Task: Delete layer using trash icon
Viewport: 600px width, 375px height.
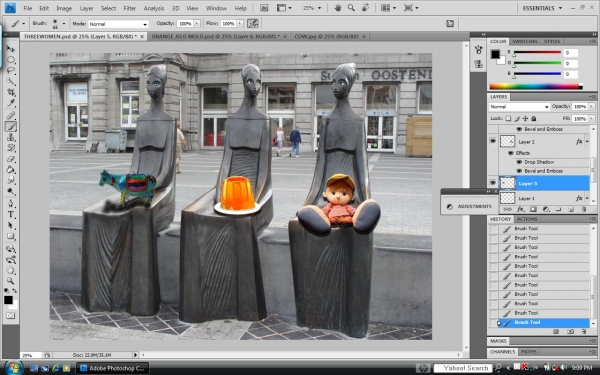Action: (584, 209)
